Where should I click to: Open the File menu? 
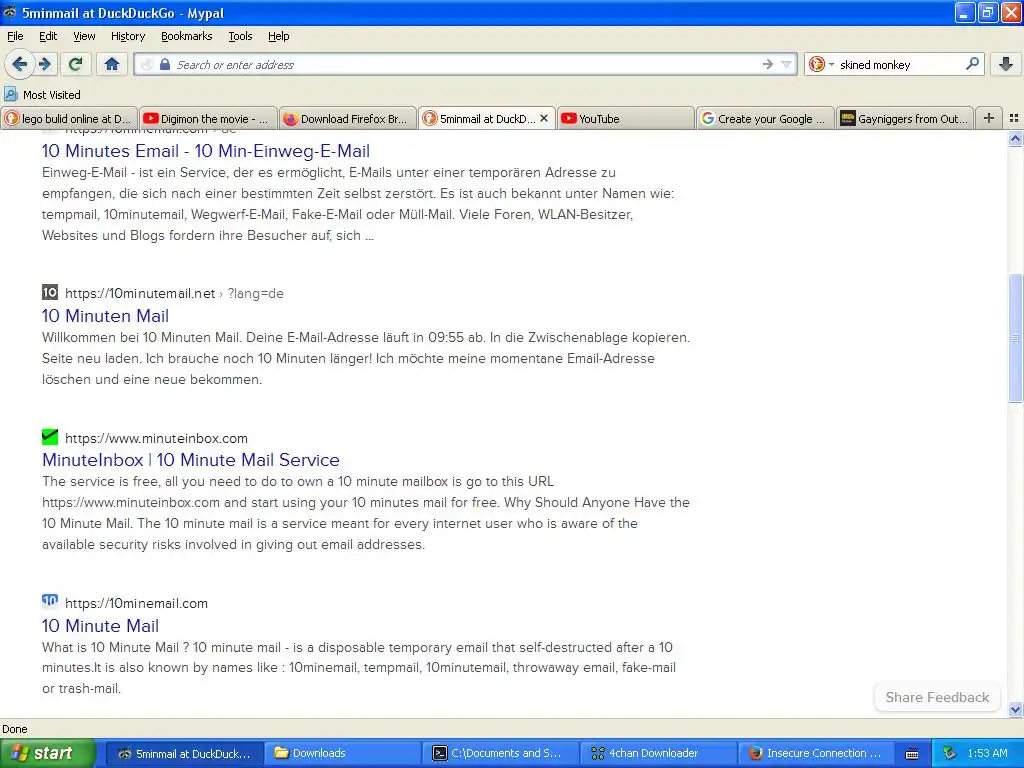[x=15, y=36]
